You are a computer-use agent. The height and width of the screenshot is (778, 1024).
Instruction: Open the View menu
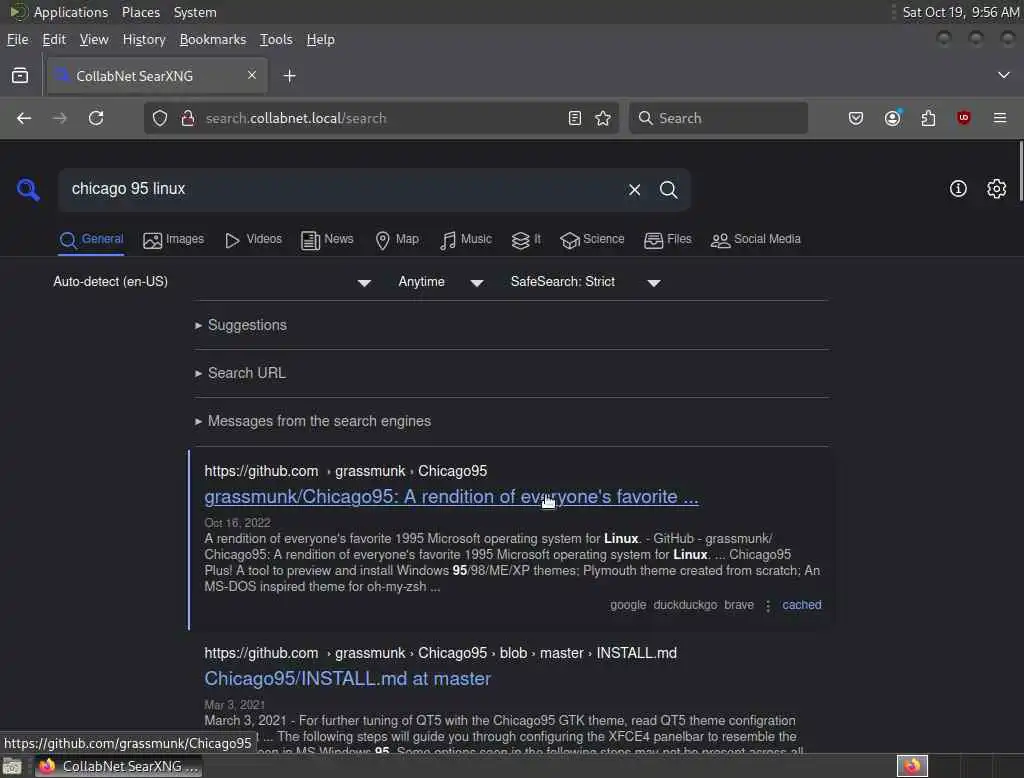[94, 39]
